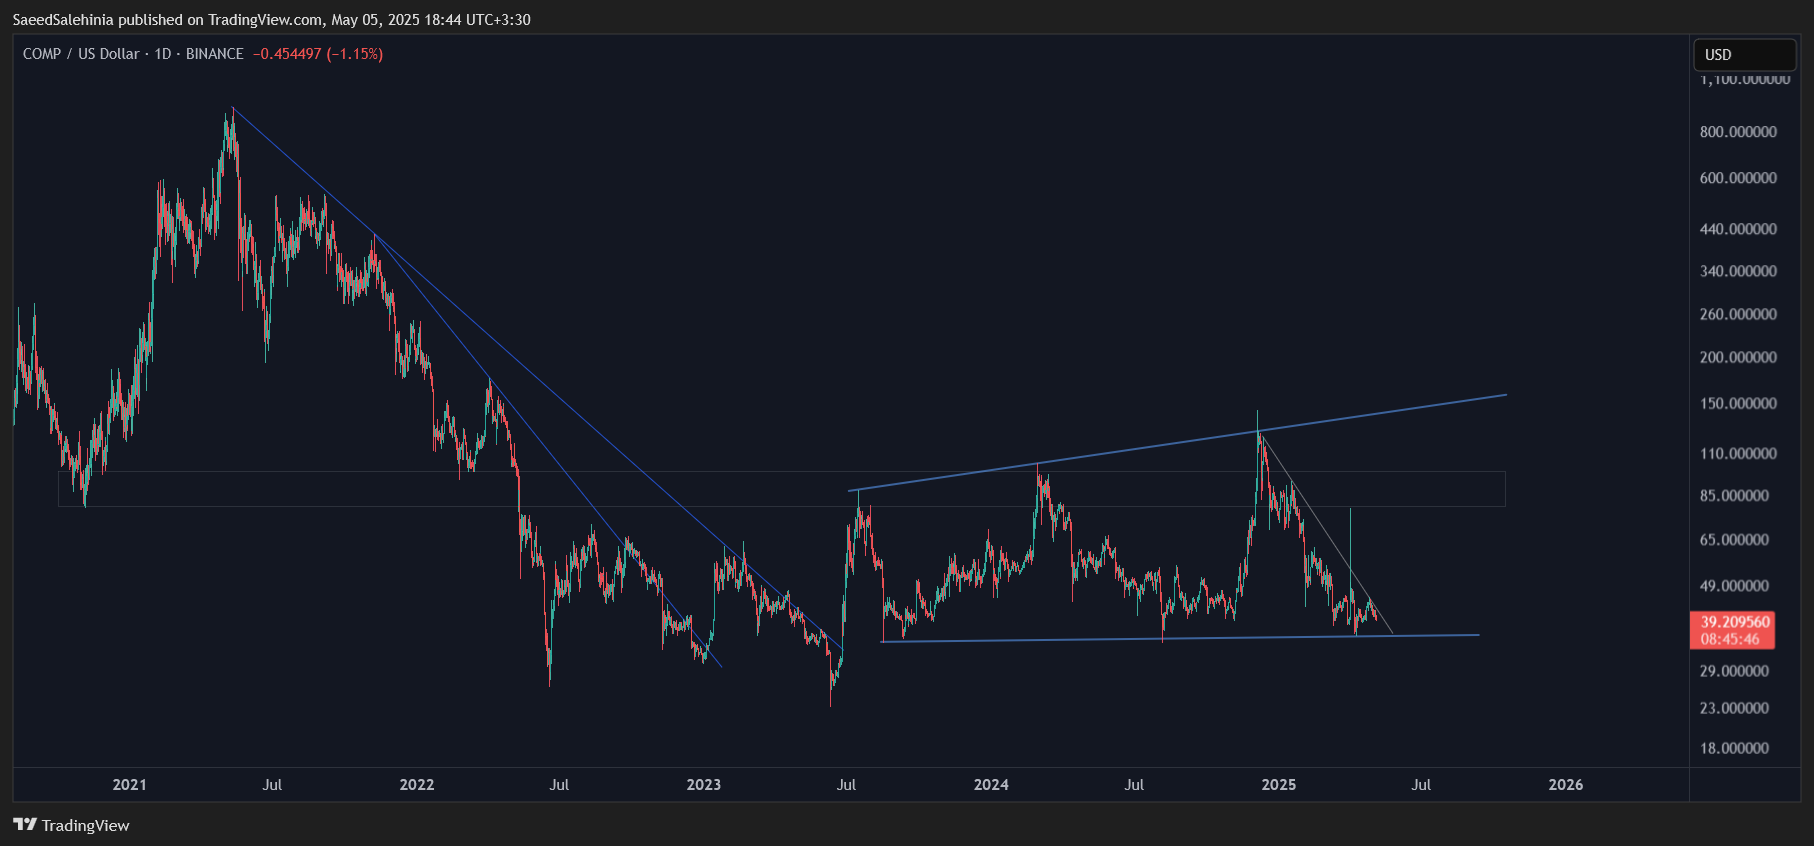
Task: Click the 800.000000 price axis label
Action: pyautogui.click(x=1739, y=132)
